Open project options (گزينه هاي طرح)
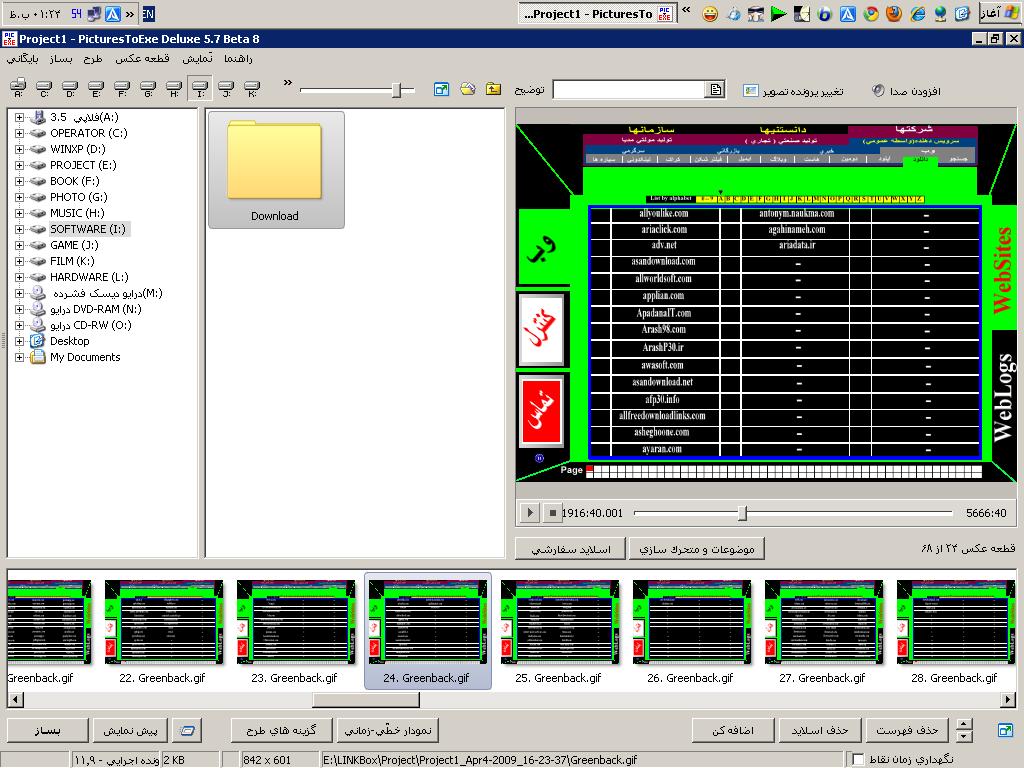This screenshot has width=1024, height=768. 281,730
